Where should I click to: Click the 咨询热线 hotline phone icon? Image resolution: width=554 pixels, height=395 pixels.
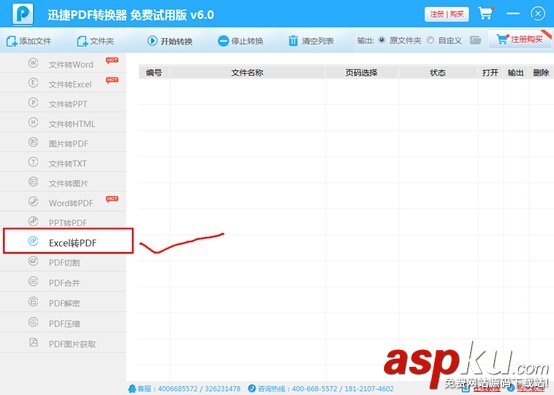[252, 388]
